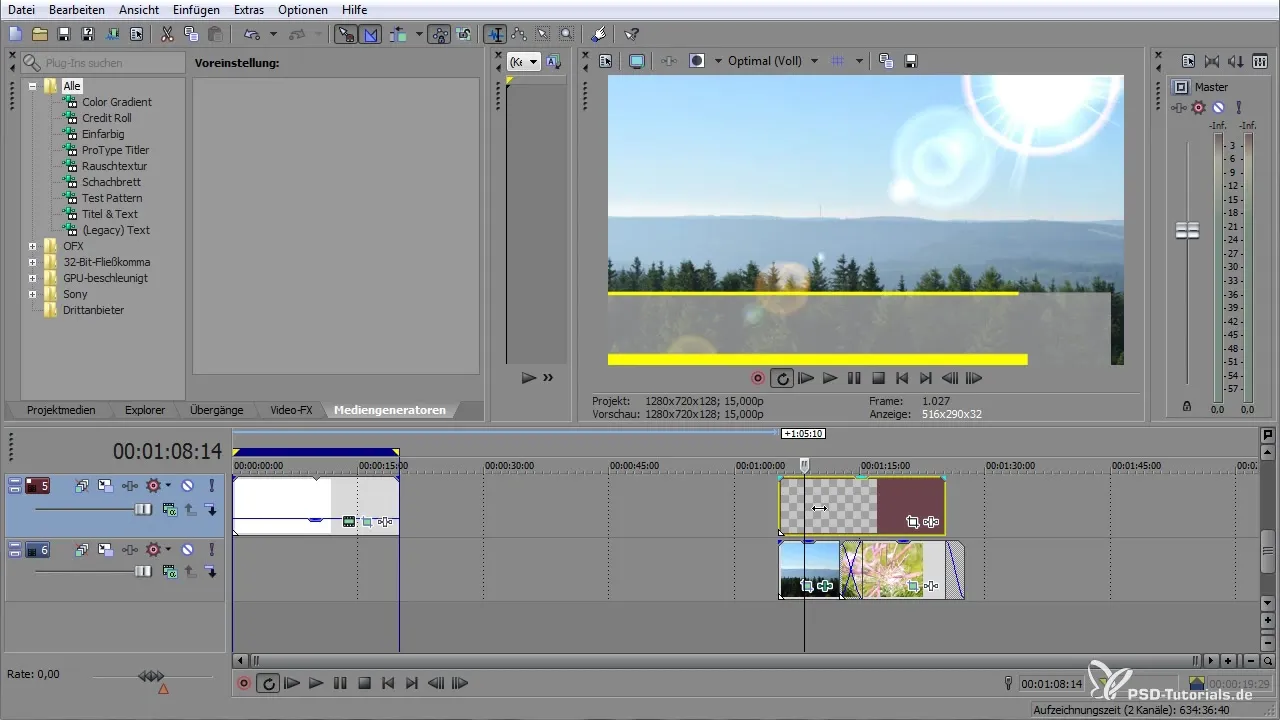This screenshot has height=720, width=1280.
Task: Open the Bearbeiten menu
Action: click(x=77, y=9)
